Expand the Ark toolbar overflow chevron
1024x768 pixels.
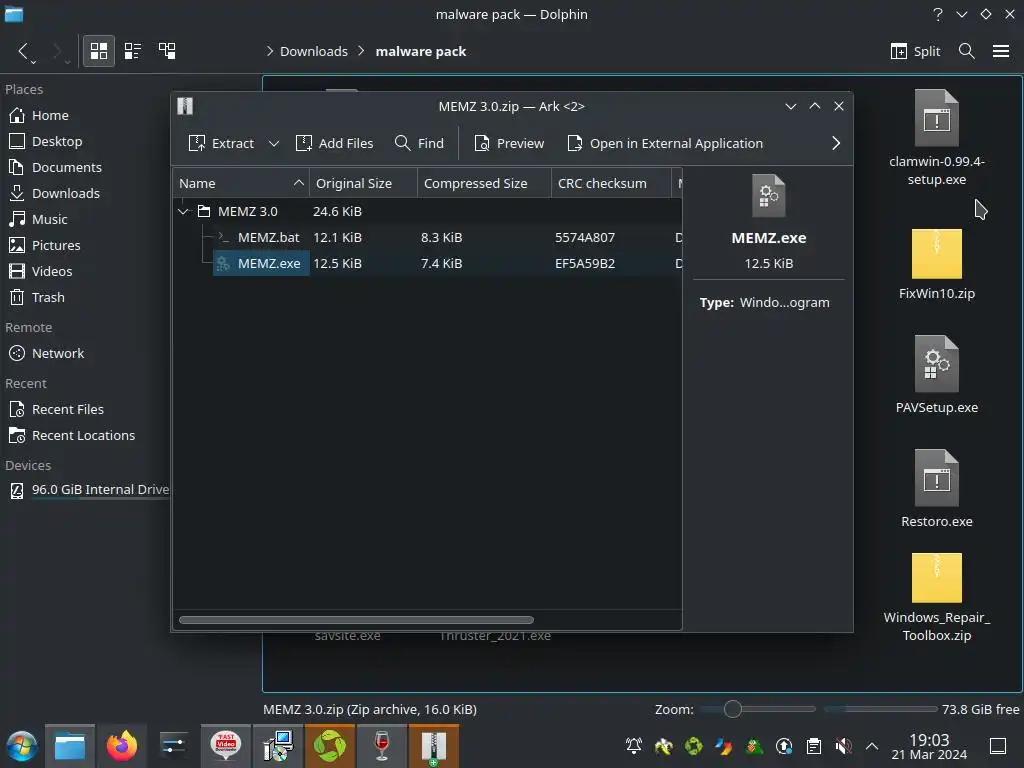pos(836,143)
